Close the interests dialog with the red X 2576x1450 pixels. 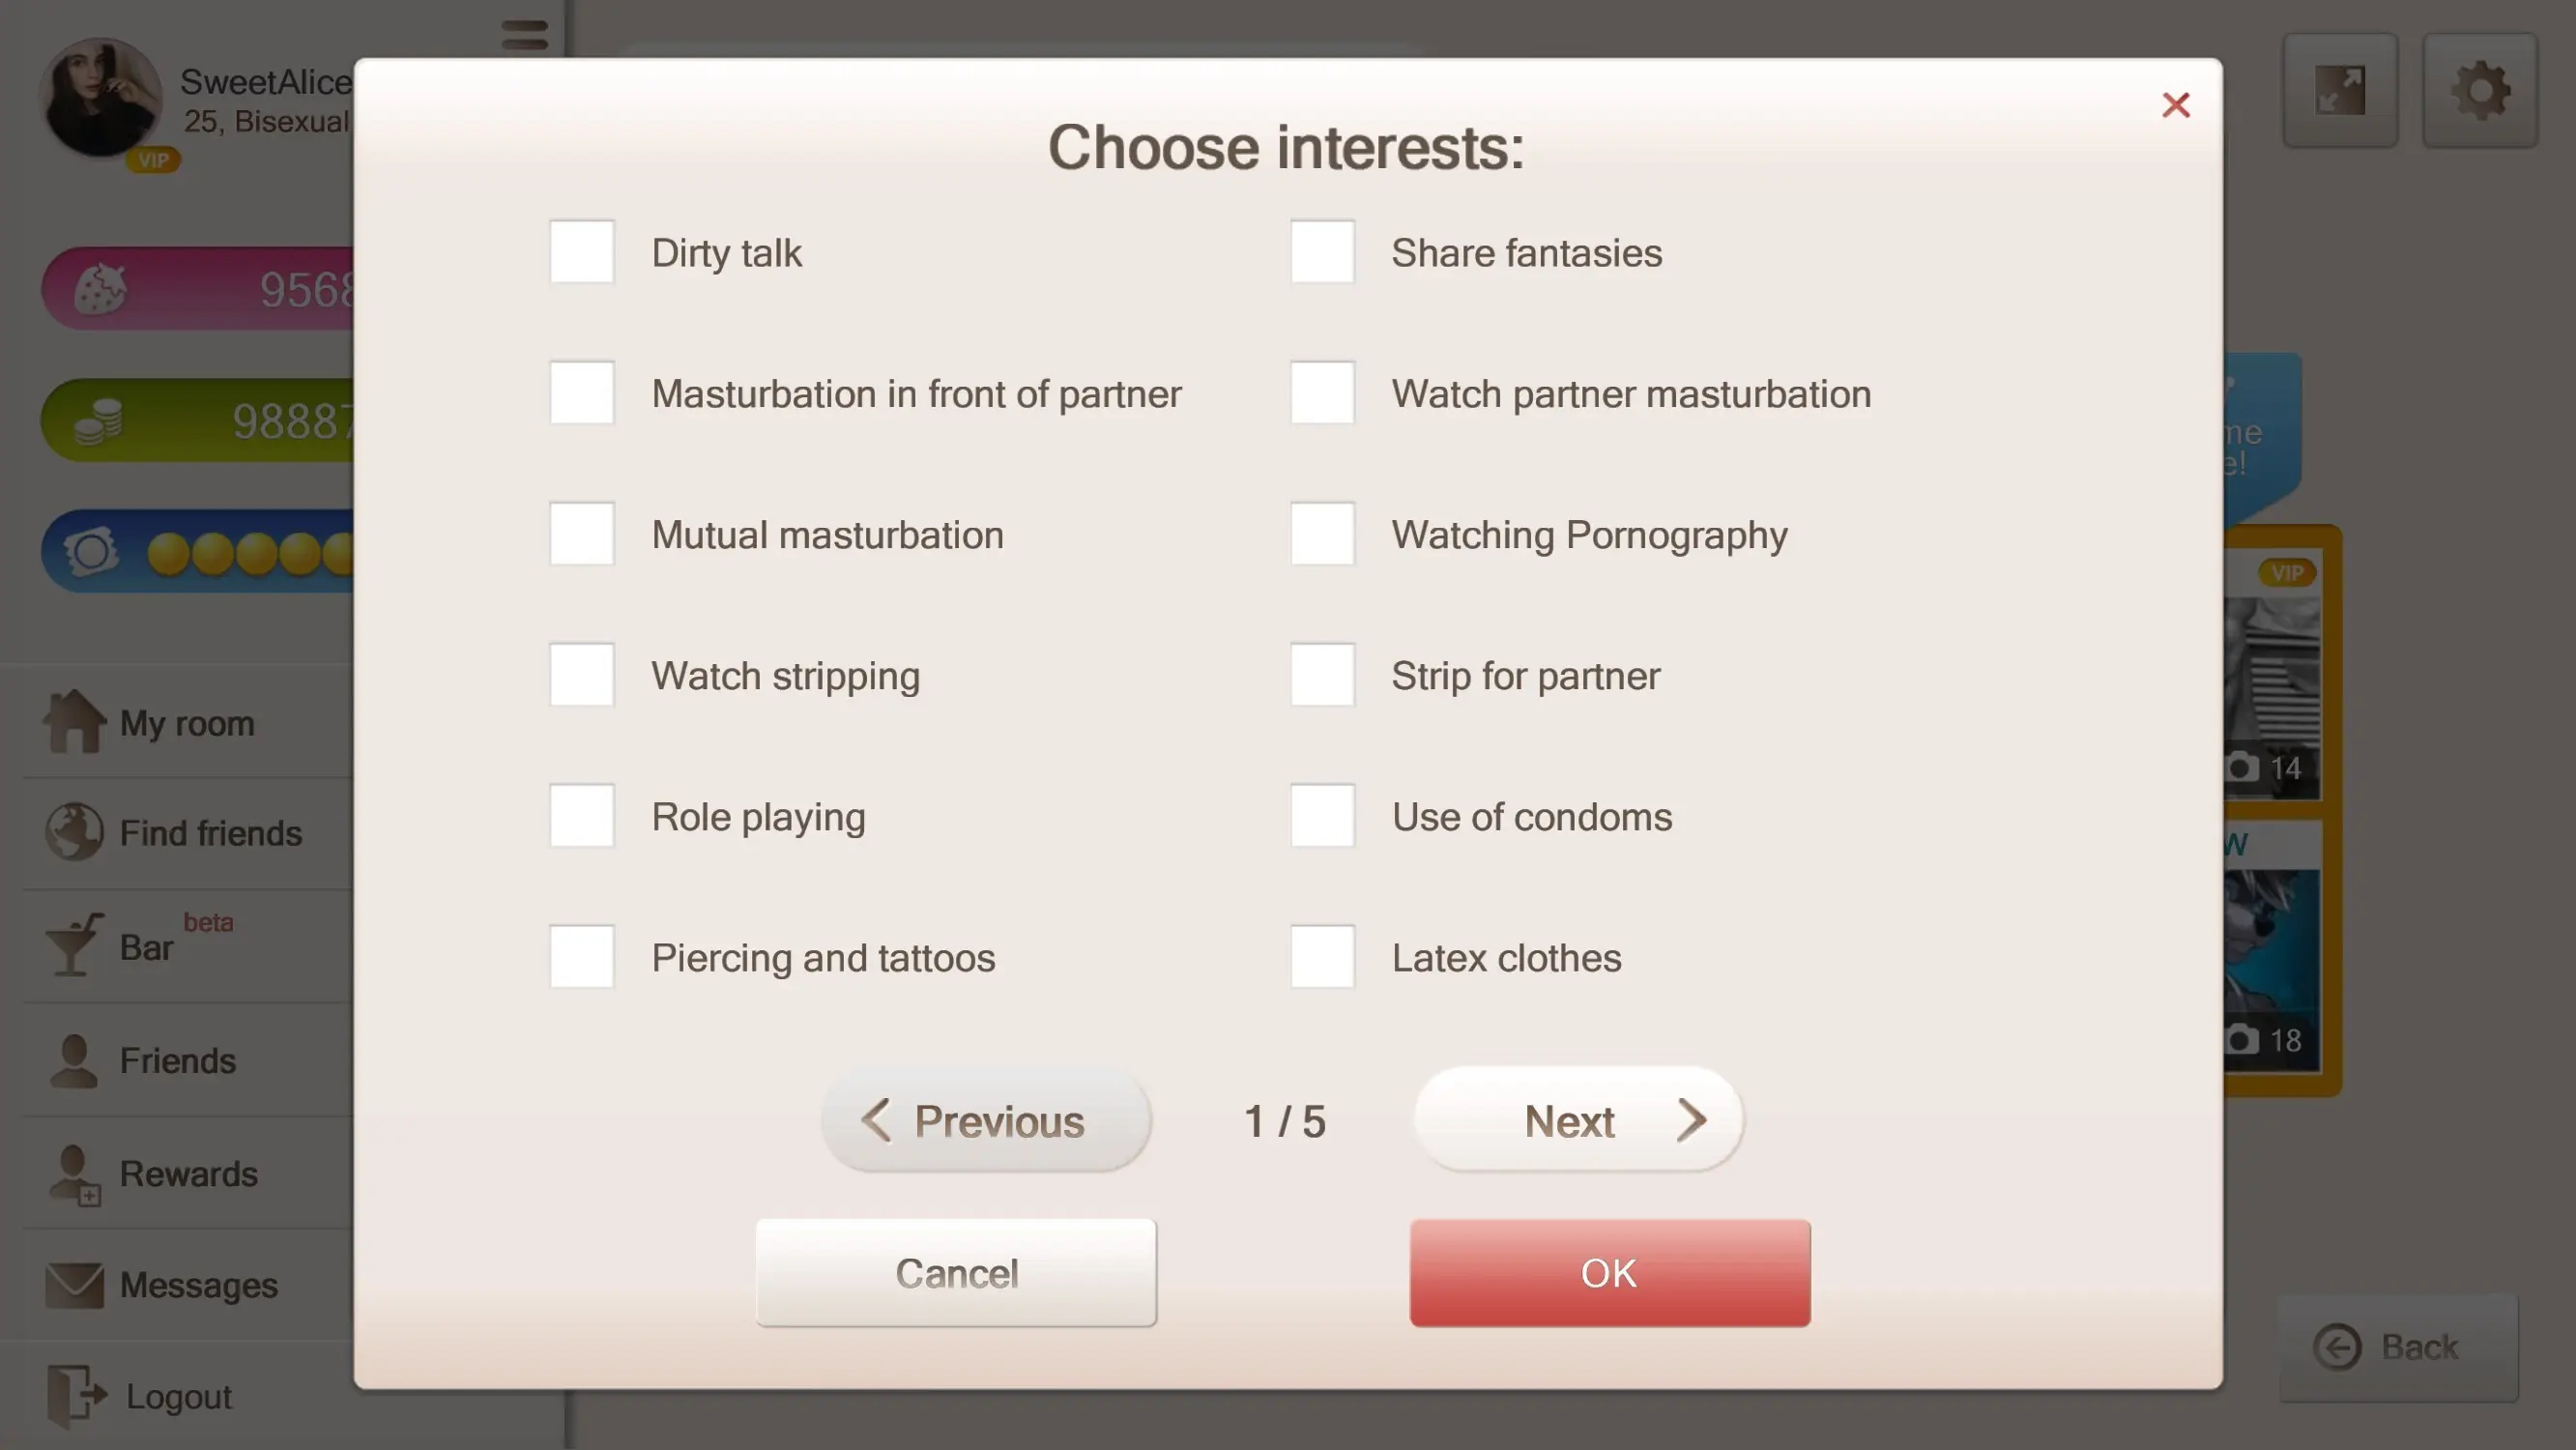point(2175,105)
